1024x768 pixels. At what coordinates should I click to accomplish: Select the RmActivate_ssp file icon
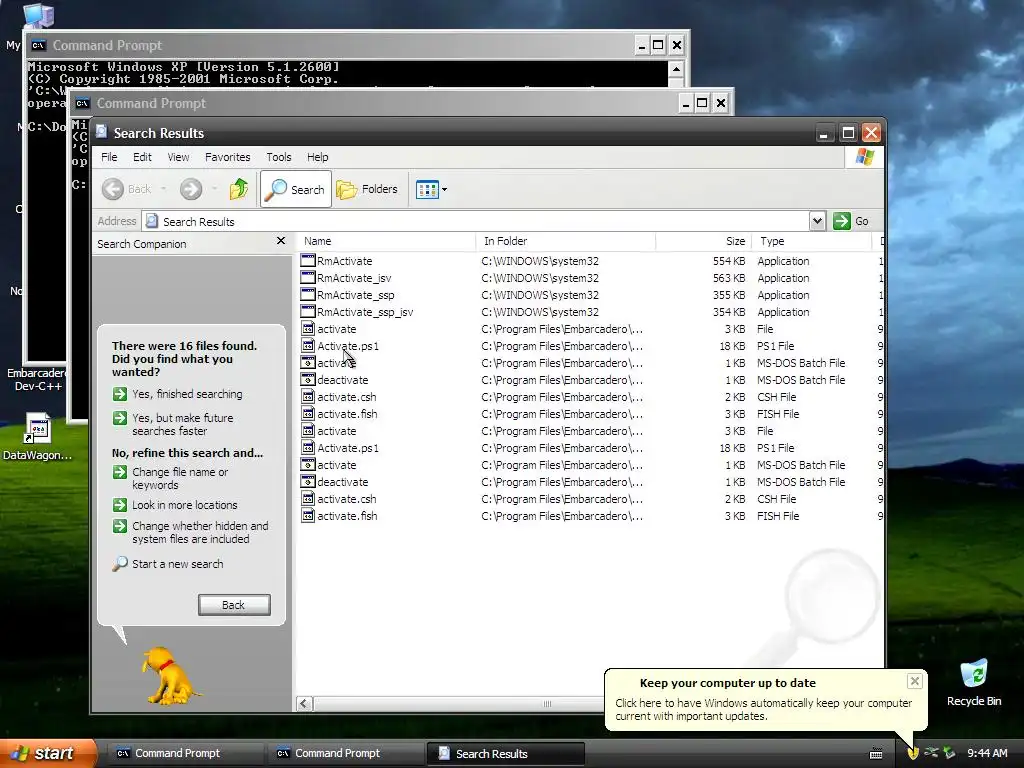point(308,294)
